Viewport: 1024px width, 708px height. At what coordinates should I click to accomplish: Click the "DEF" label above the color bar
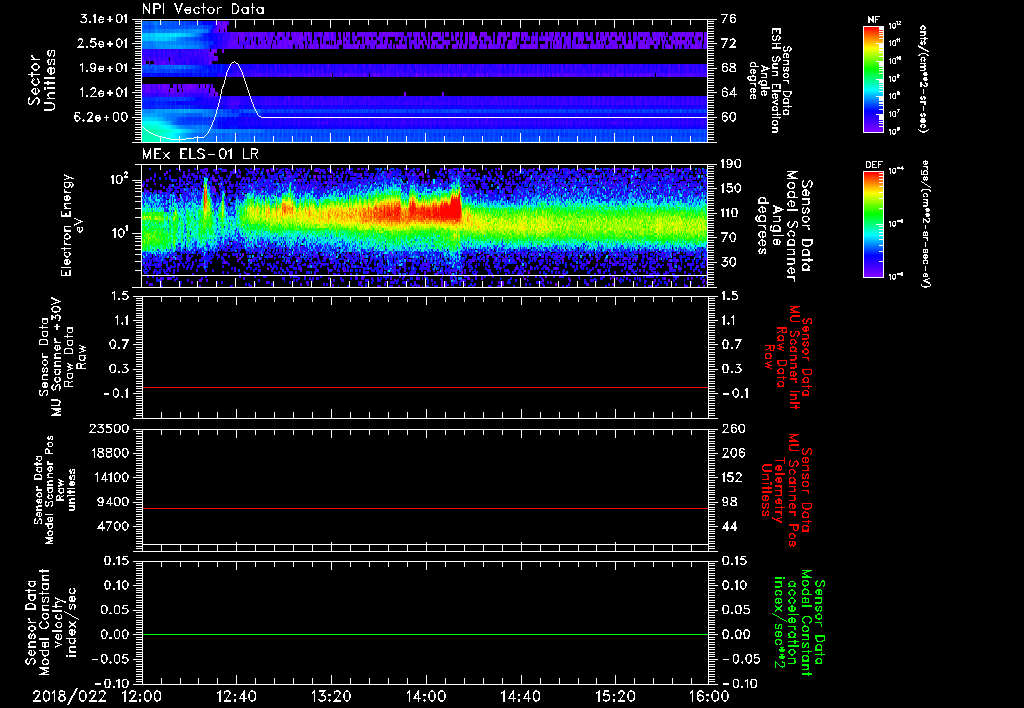tap(873, 165)
